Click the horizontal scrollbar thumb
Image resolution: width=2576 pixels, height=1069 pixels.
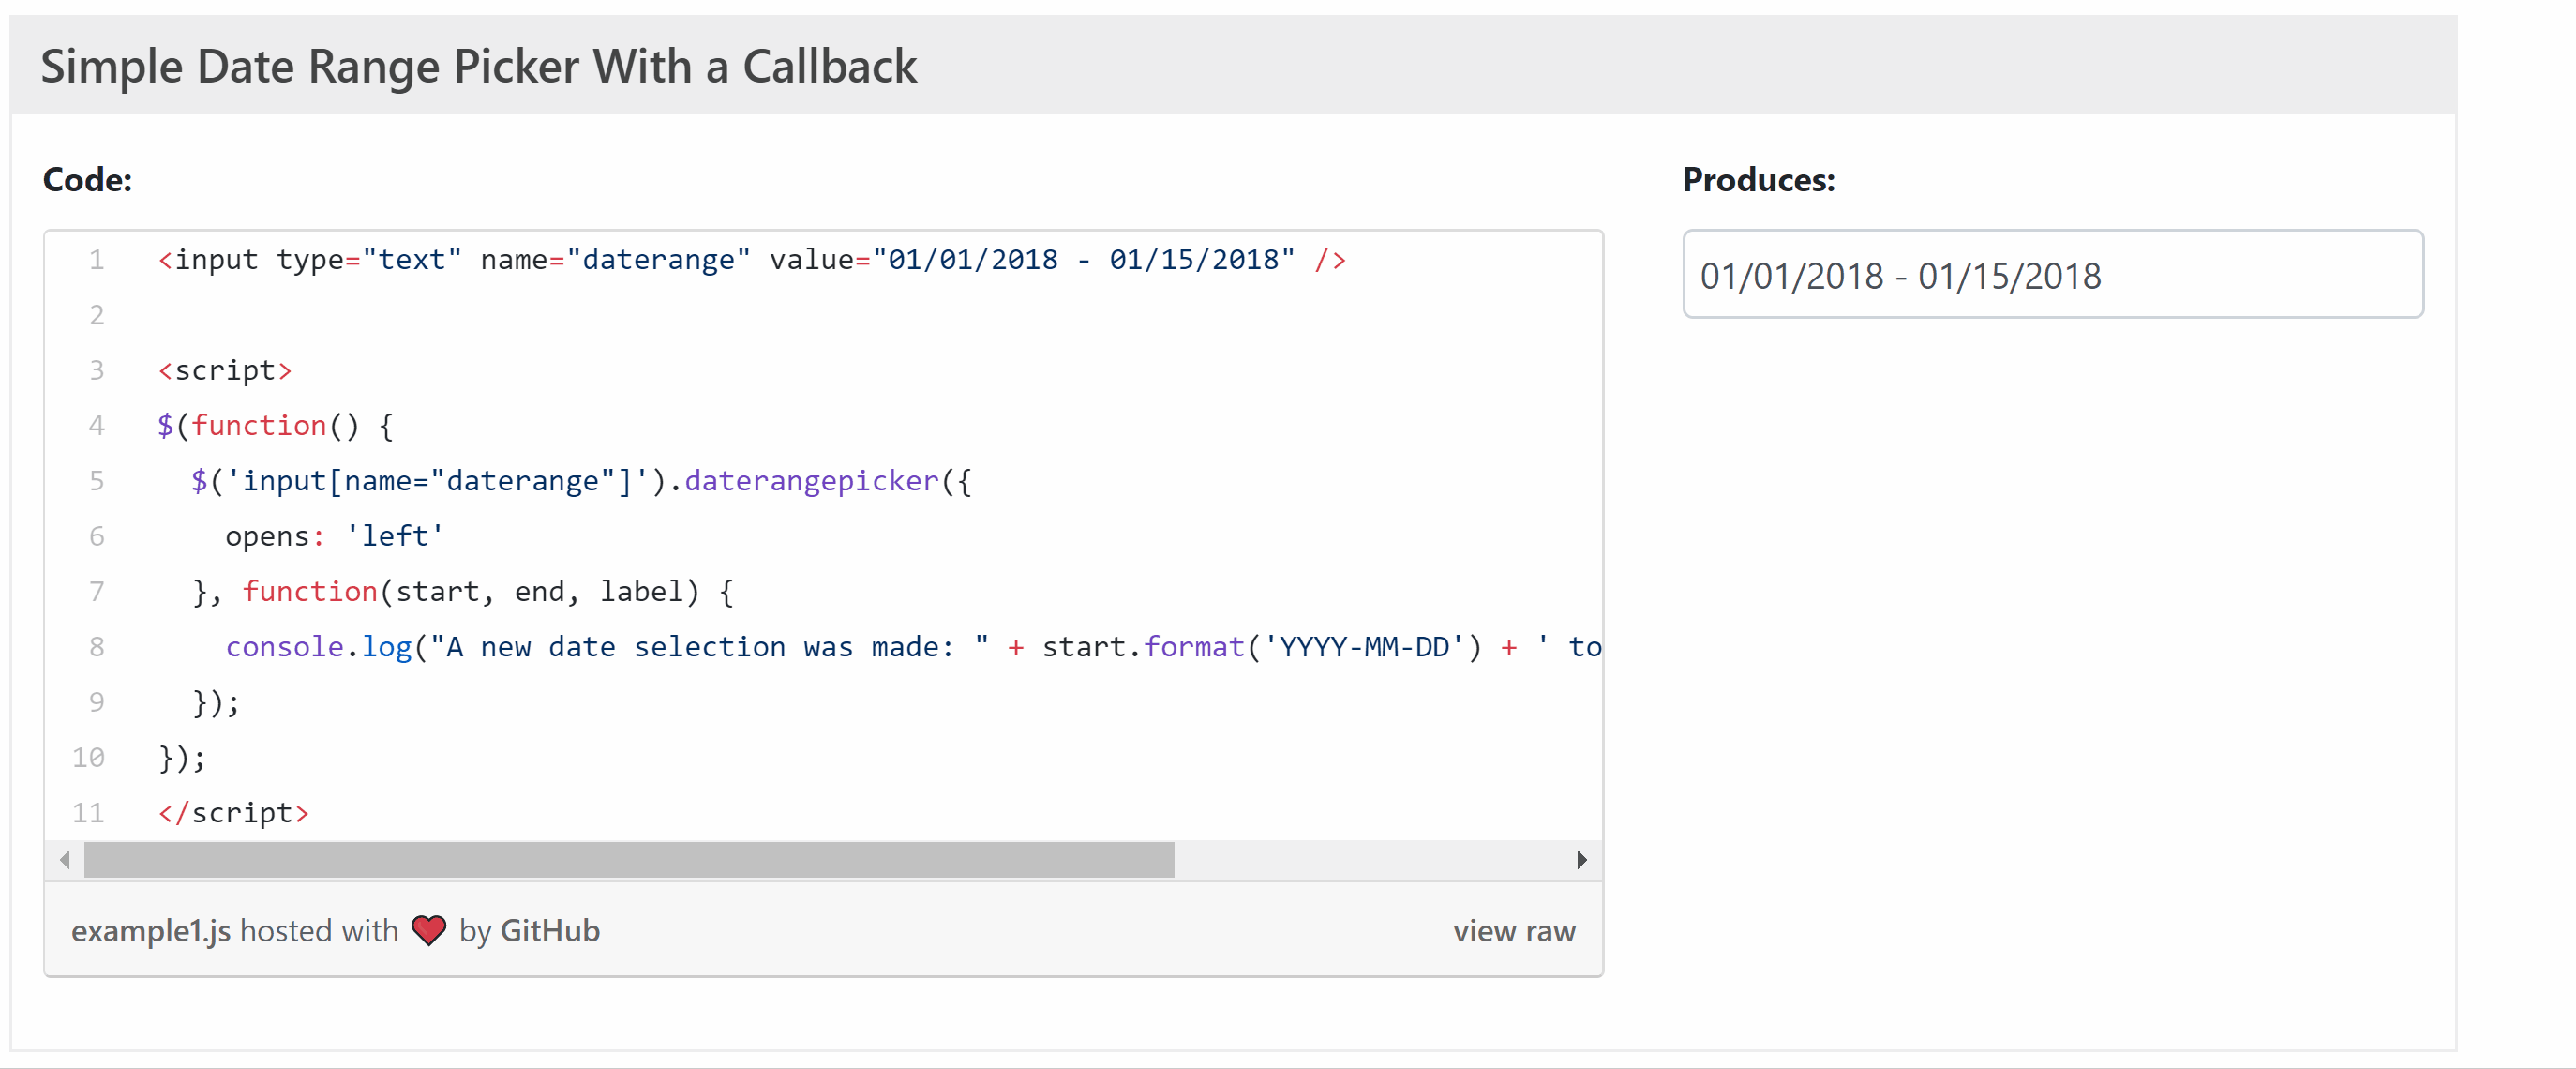click(x=628, y=860)
